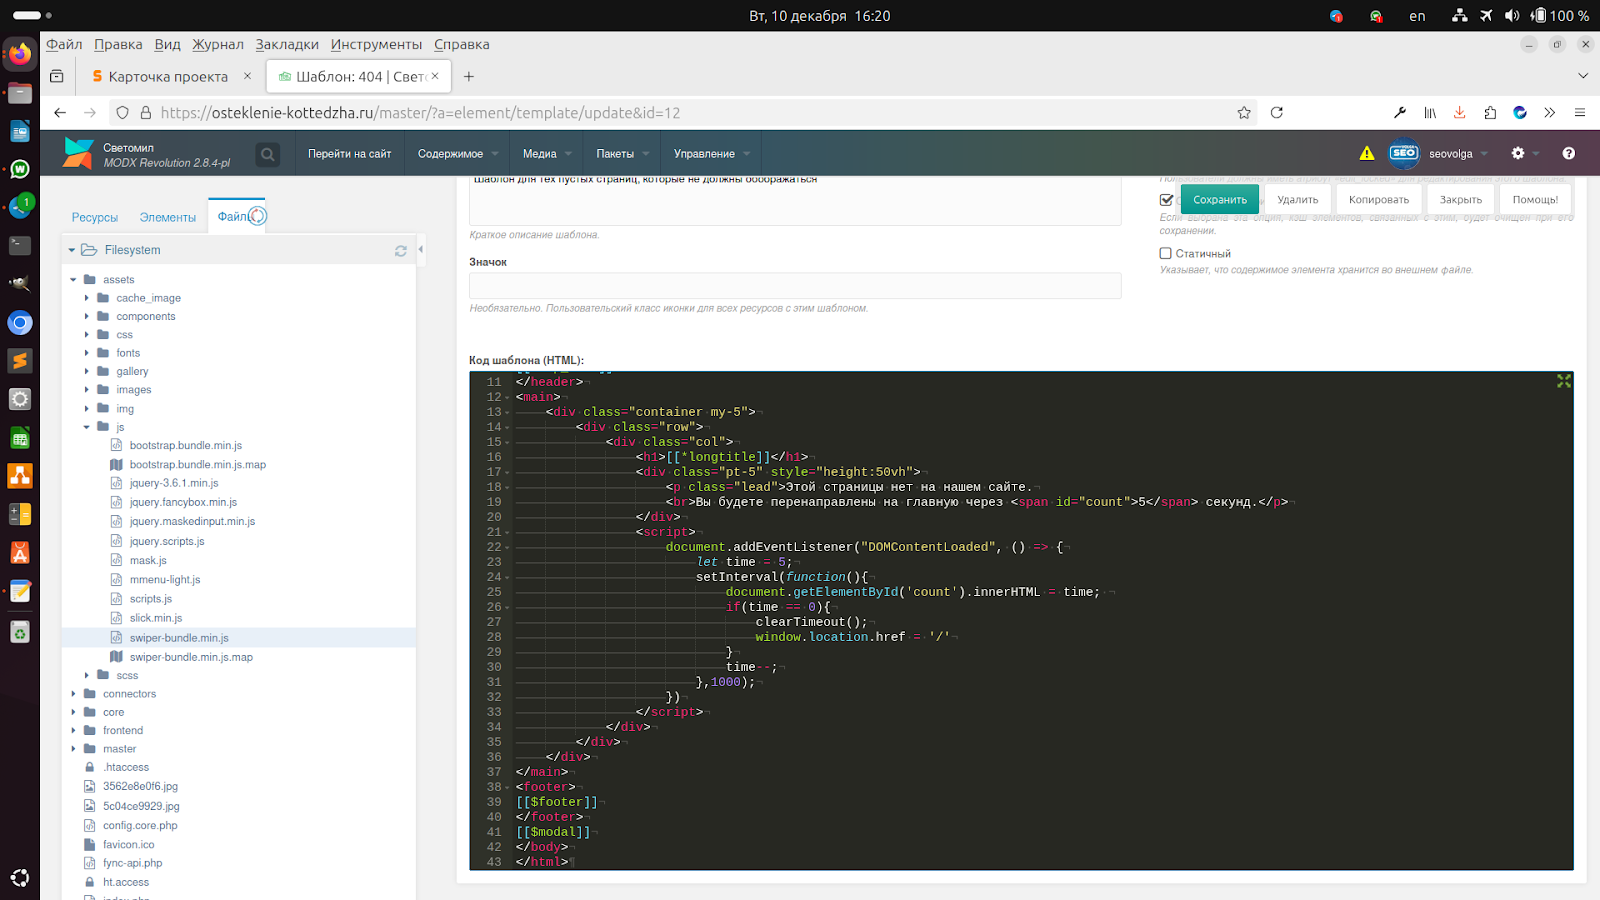Viewport: 1600px width, 900px height.
Task: Open the Содержимое menu
Action: click(x=456, y=154)
